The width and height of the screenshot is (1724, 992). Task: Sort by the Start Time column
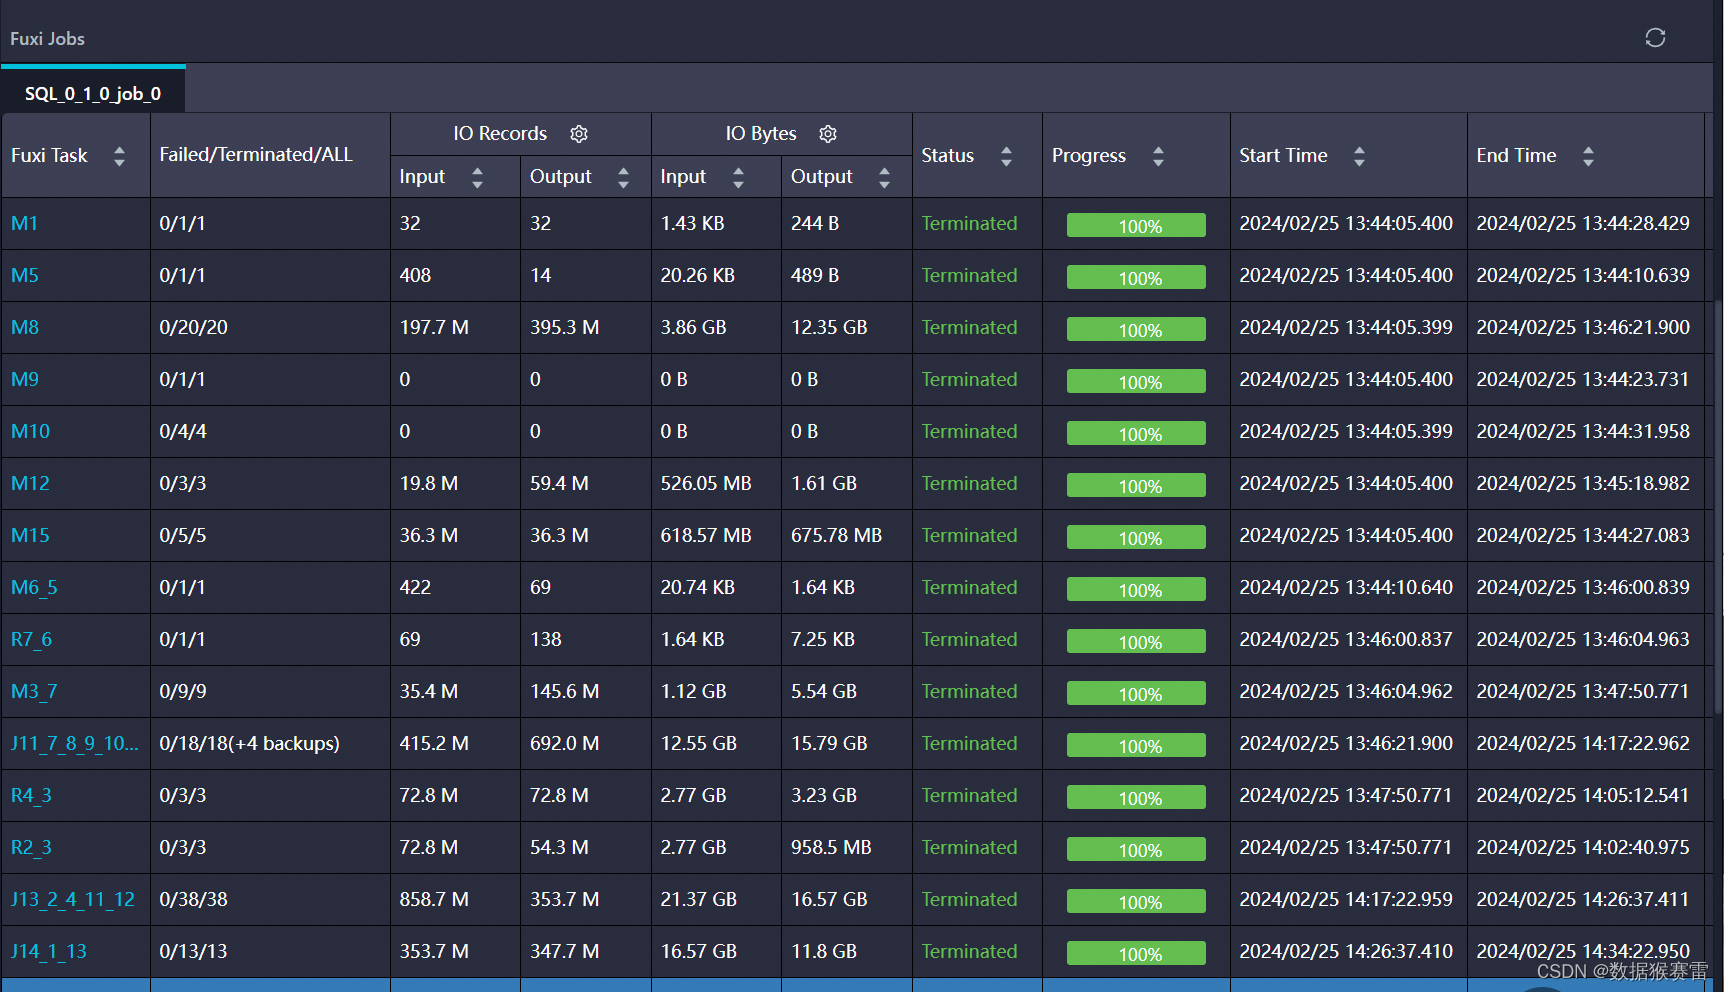[x=1359, y=156]
